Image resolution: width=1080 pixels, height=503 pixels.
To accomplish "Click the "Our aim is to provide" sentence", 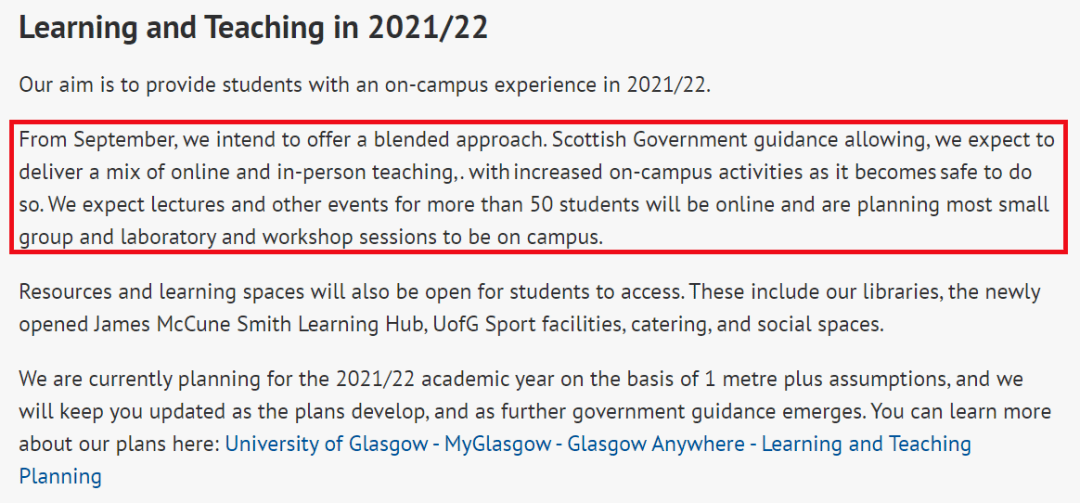I will [x=364, y=85].
